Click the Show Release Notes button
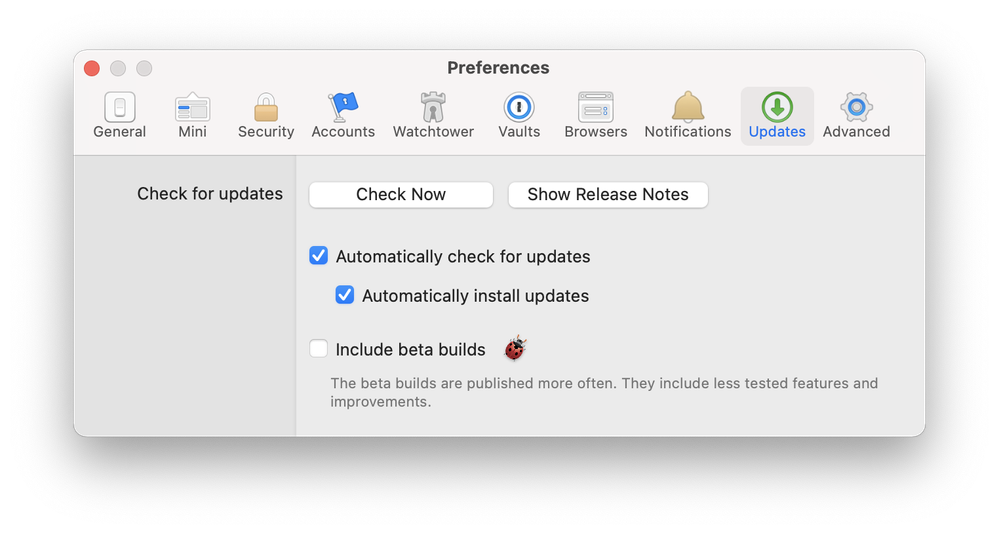The width and height of the screenshot is (999, 534). [x=608, y=194]
